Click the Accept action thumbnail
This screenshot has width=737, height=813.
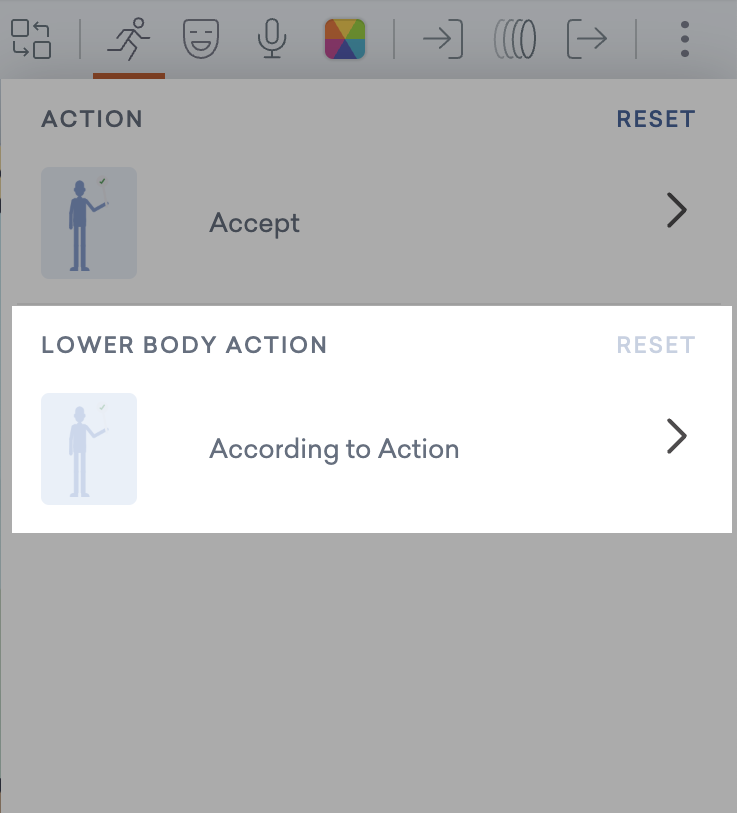89,222
